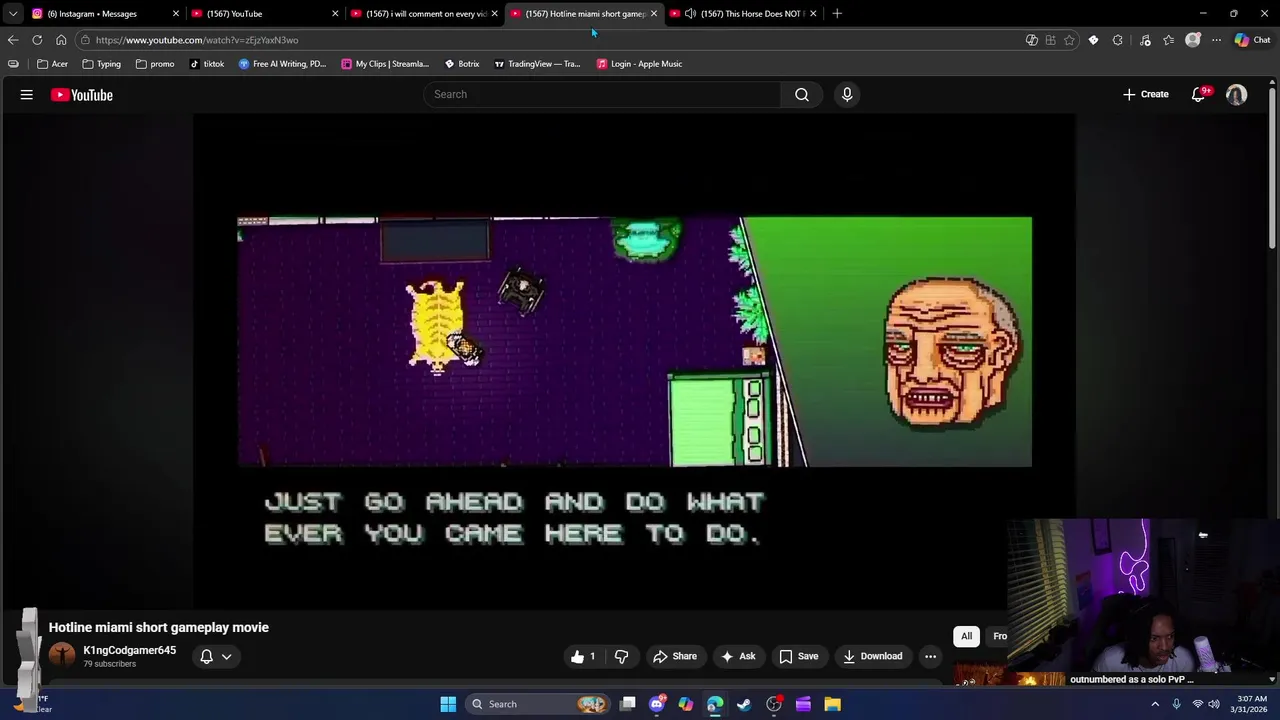Open Free AI Writing bookmark

pos(282,64)
